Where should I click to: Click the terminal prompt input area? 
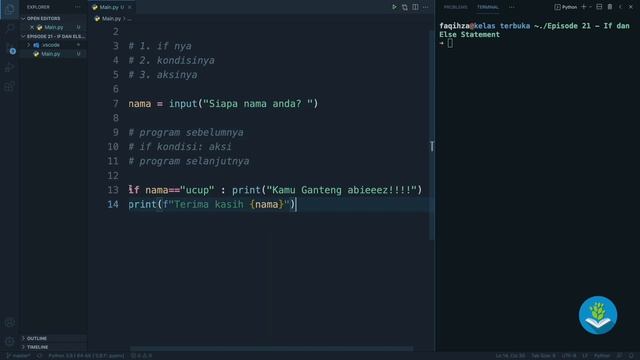tap(450, 43)
